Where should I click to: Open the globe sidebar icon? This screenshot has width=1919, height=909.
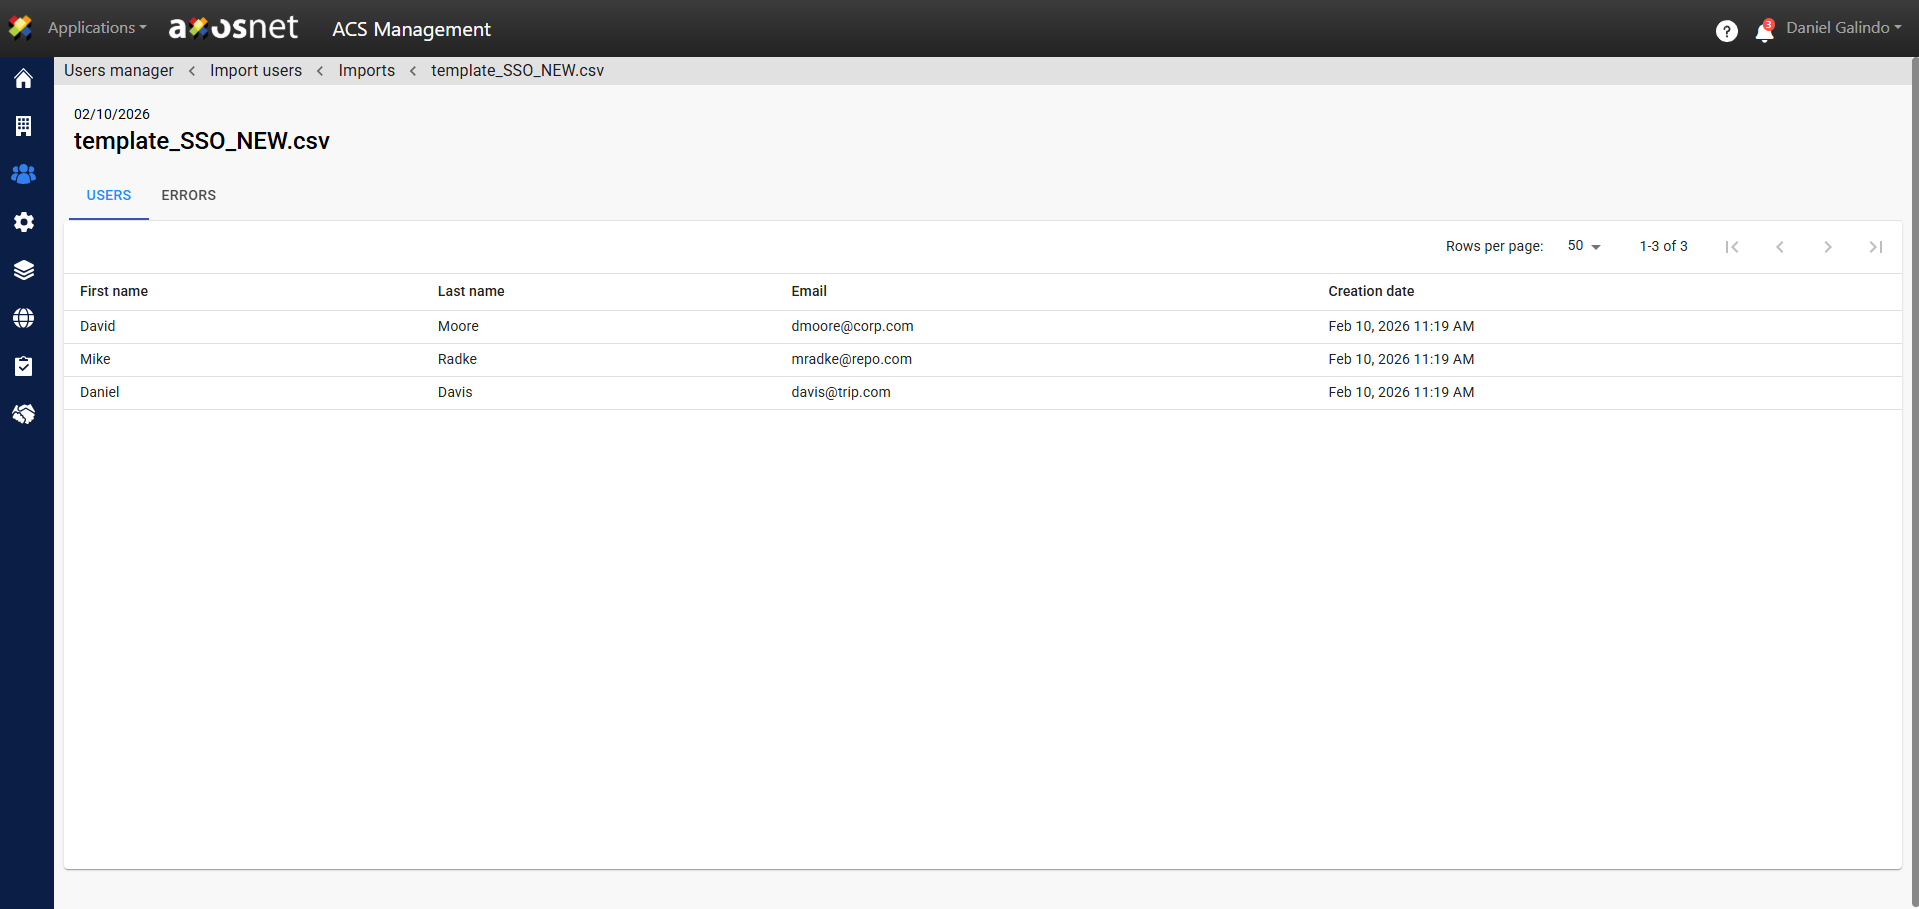(24, 318)
